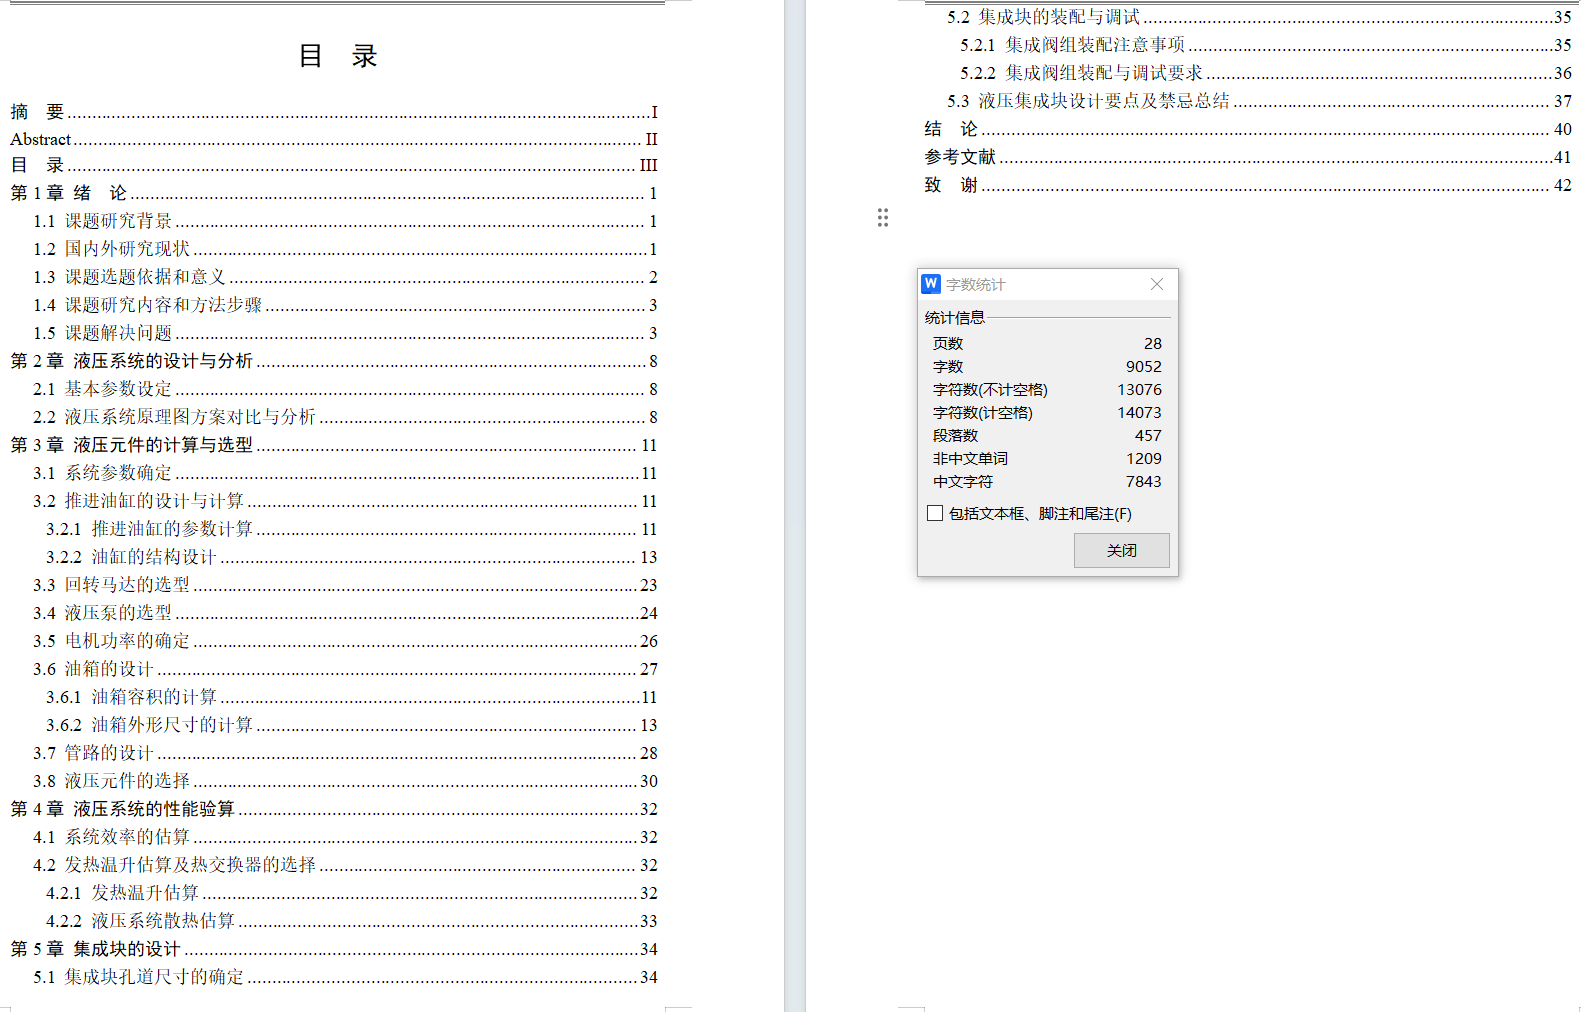
Task: Select 4.2.2 液压系统散热估算 entry
Action: (352, 921)
